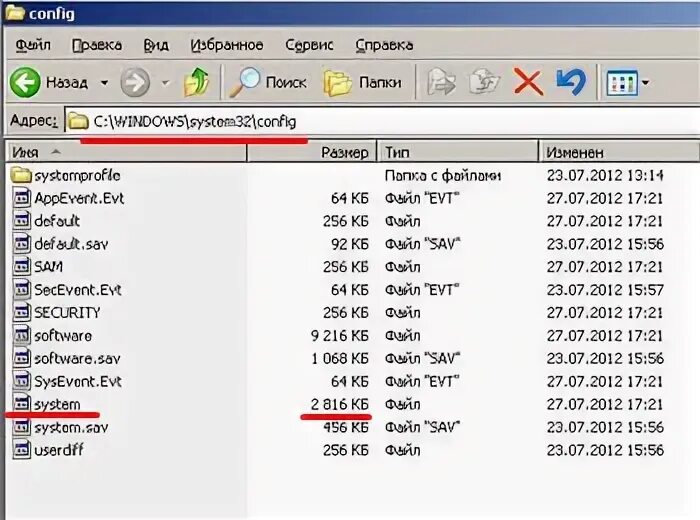The image size is (700, 520).
Task: Click the grey Forward arrow icon
Action: tap(135, 83)
